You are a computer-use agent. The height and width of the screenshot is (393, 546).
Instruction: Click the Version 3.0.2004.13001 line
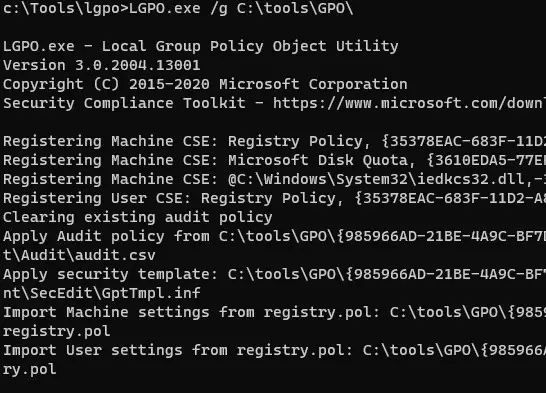click(101, 65)
